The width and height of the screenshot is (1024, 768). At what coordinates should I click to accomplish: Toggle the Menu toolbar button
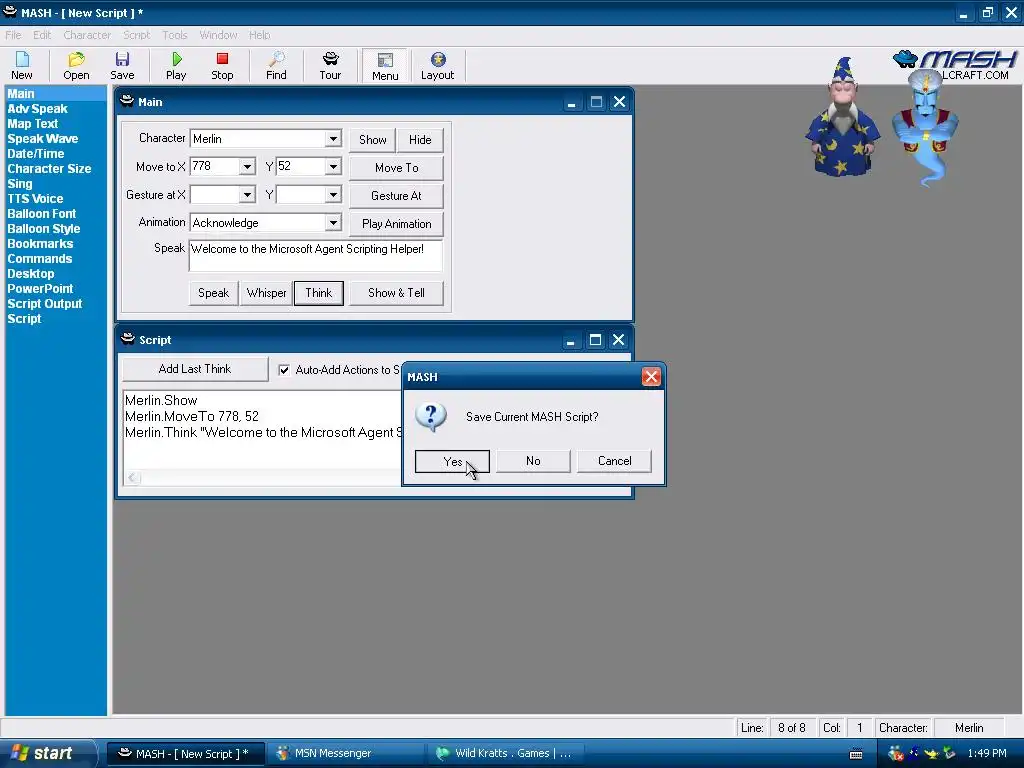click(385, 66)
